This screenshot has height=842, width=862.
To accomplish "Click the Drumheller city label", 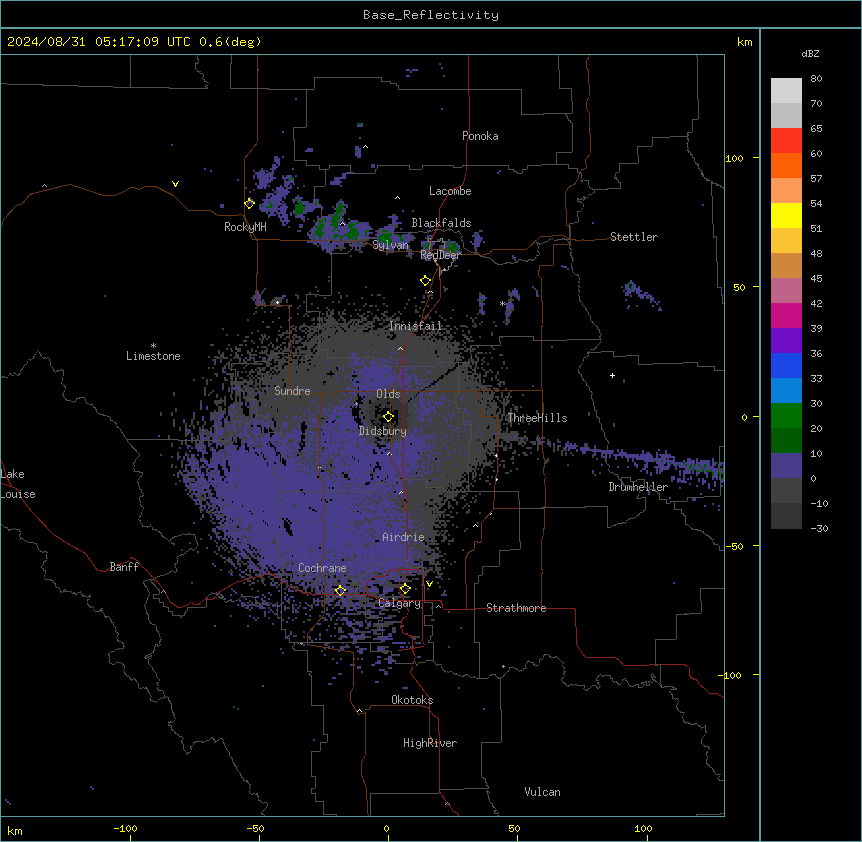I will tap(638, 487).
